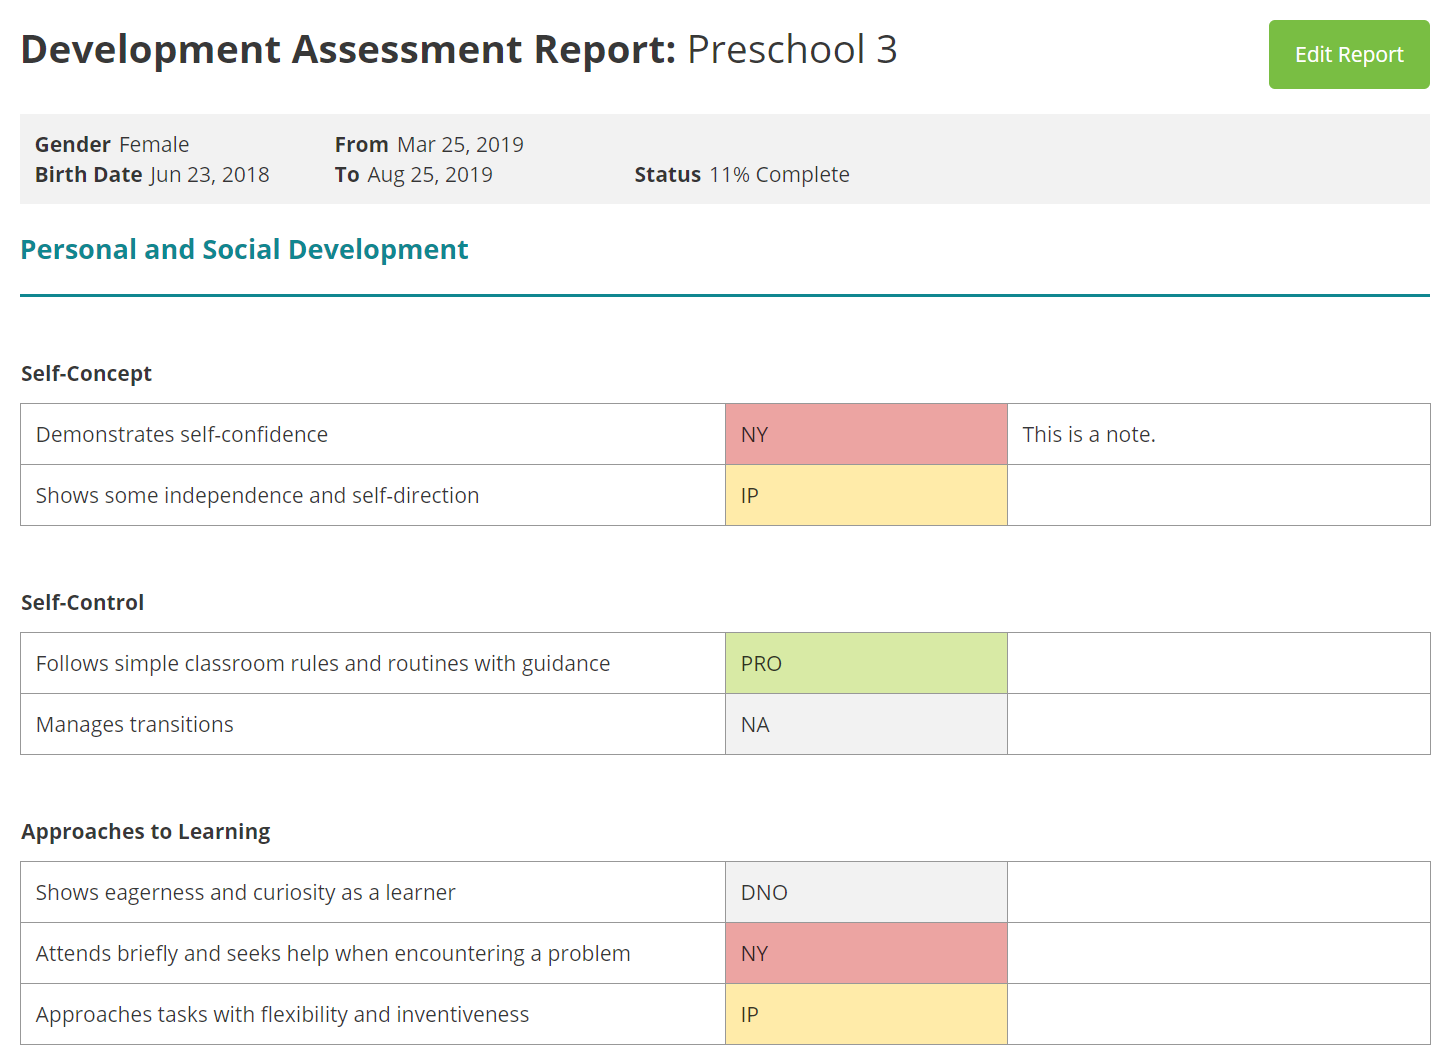
Task: Select the NY rating for Attends briefly
Action: (x=866, y=953)
